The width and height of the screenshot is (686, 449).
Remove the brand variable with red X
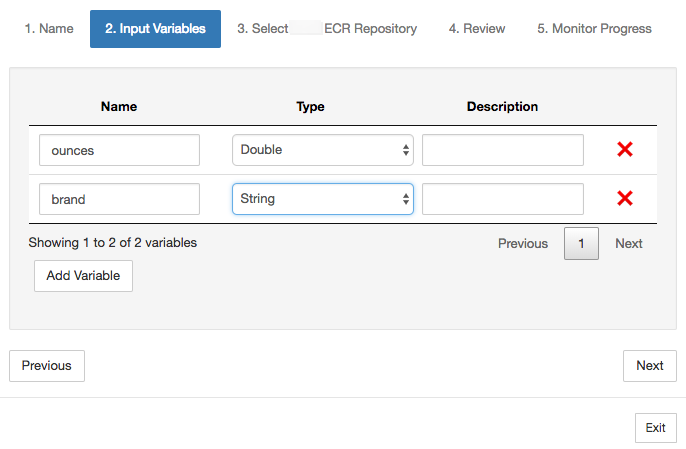point(625,199)
